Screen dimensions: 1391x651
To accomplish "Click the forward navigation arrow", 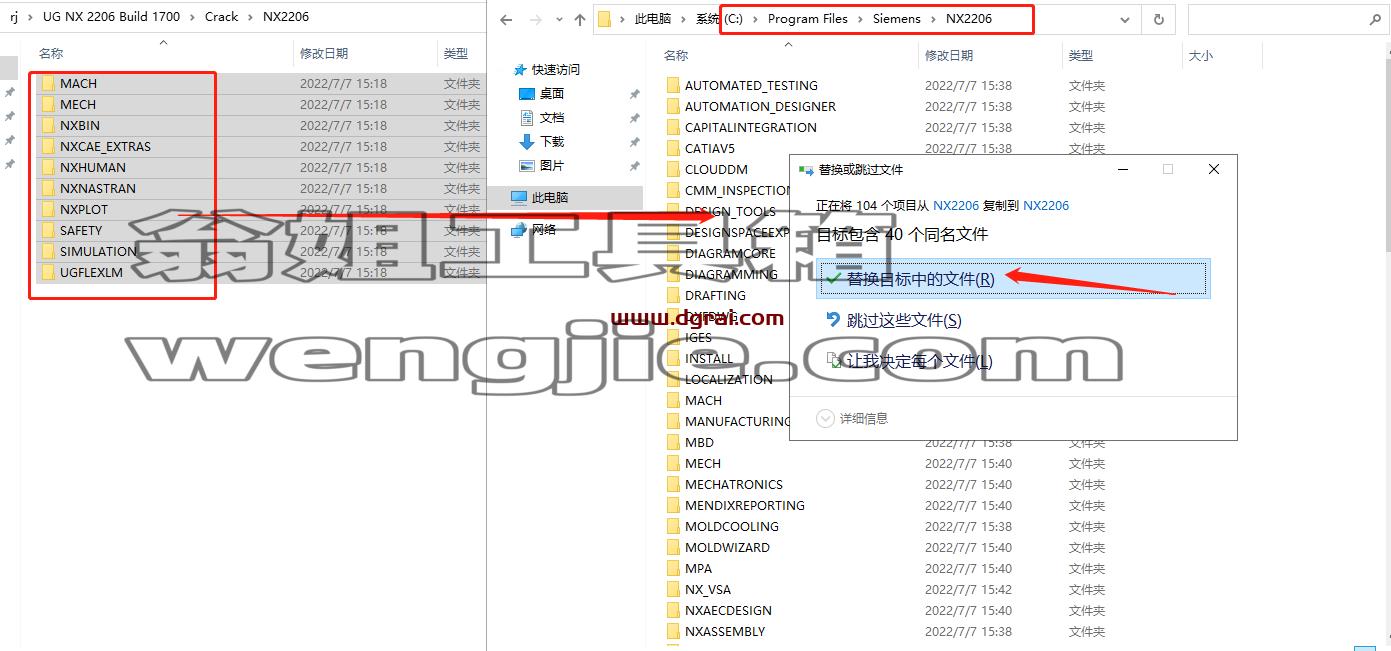I will point(534,19).
